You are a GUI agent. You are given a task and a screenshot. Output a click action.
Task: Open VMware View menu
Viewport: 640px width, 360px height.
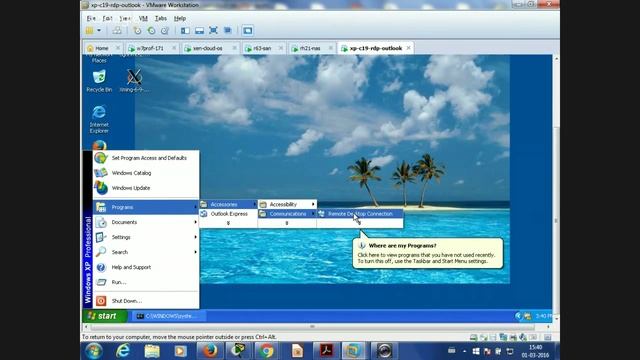tap(125, 18)
